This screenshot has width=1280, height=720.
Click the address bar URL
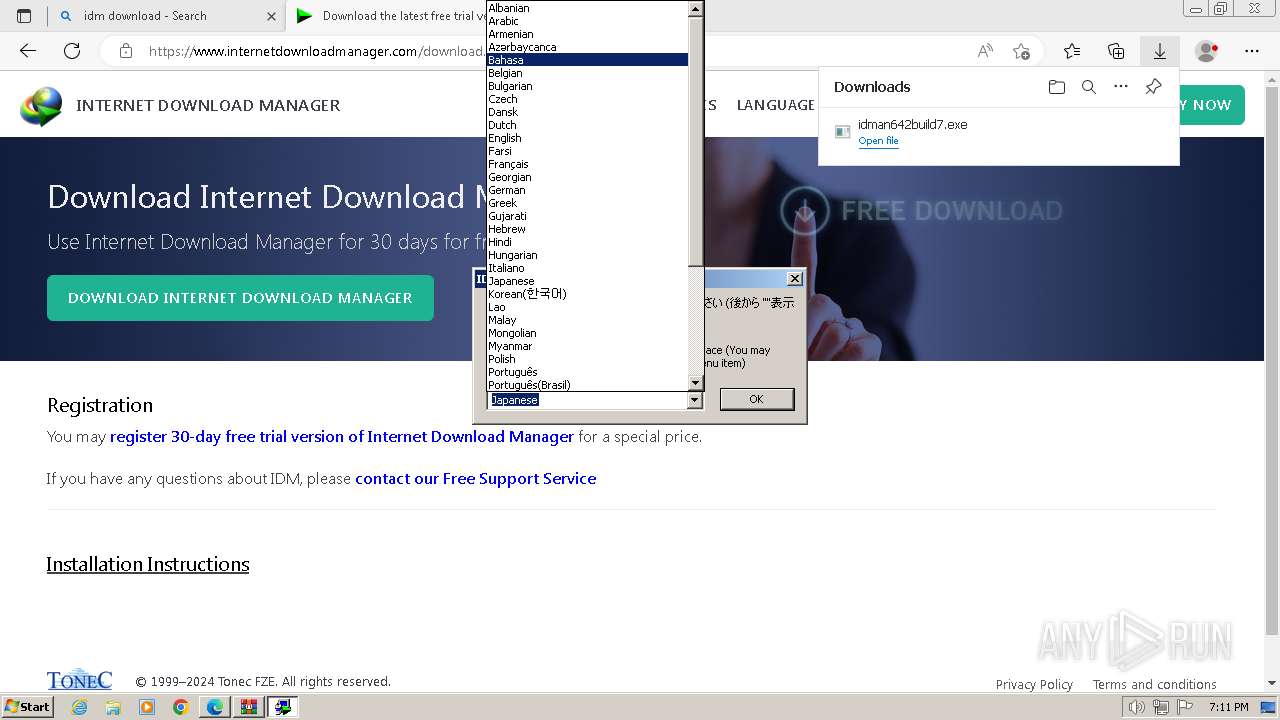(315, 51)
